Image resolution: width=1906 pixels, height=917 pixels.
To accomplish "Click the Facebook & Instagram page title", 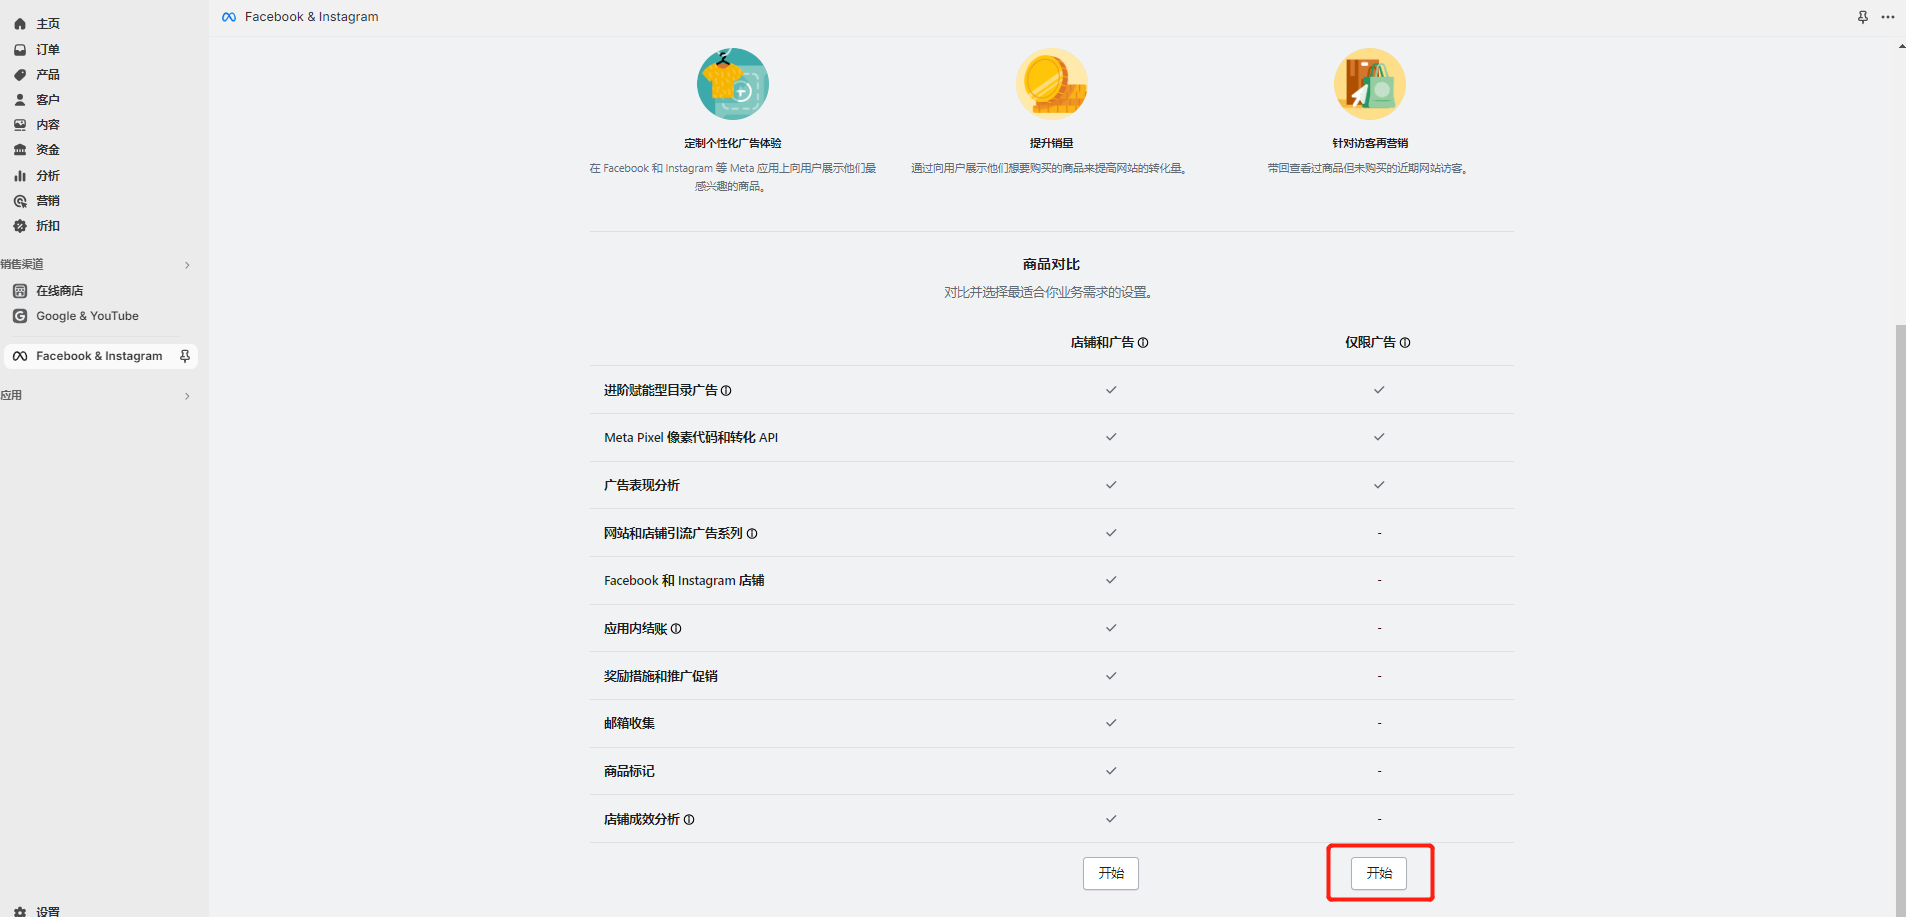I will pyautogui.click(x=311, y=17).
